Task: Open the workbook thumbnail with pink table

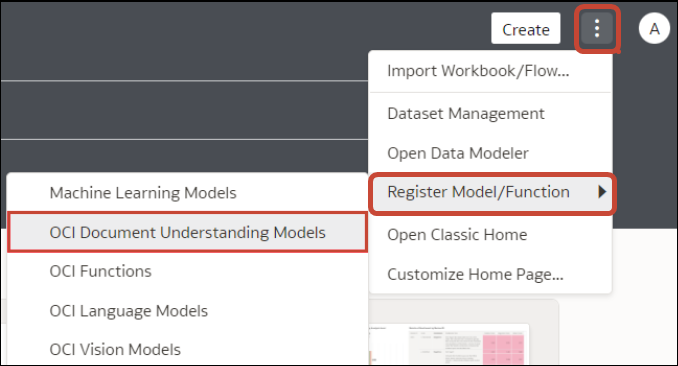Action: click(448, 344)
